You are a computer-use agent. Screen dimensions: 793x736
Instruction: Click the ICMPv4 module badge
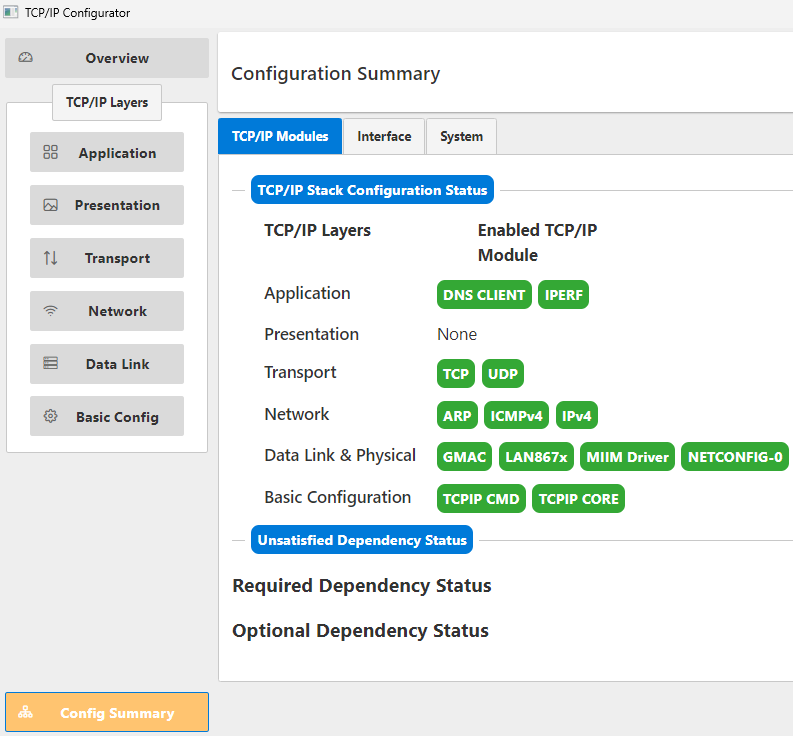[x=516, y=415]
